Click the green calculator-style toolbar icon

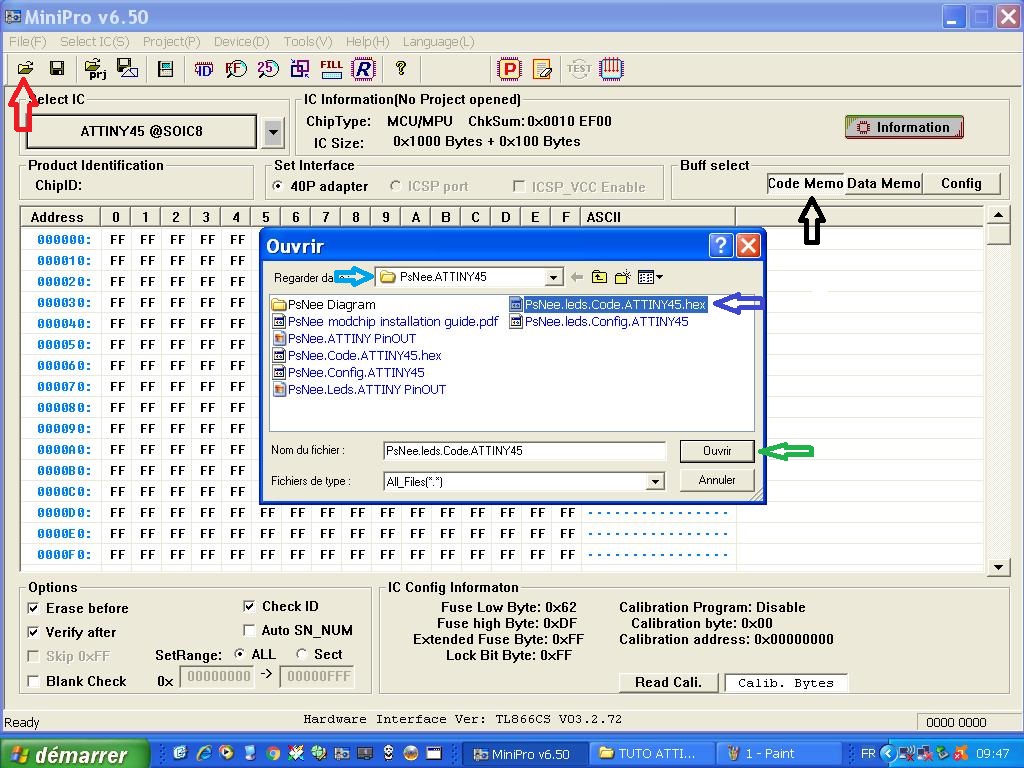pyautogui.click(x=165, y=69)
